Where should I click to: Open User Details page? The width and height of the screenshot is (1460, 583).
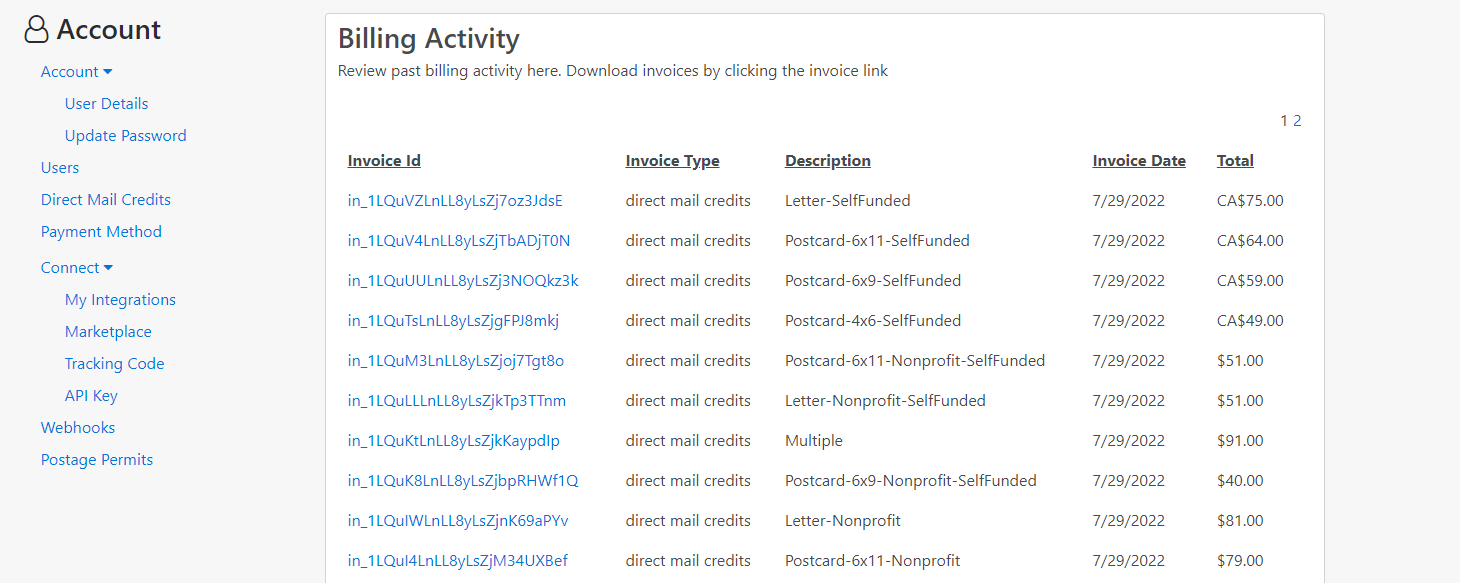click(106, 104)
